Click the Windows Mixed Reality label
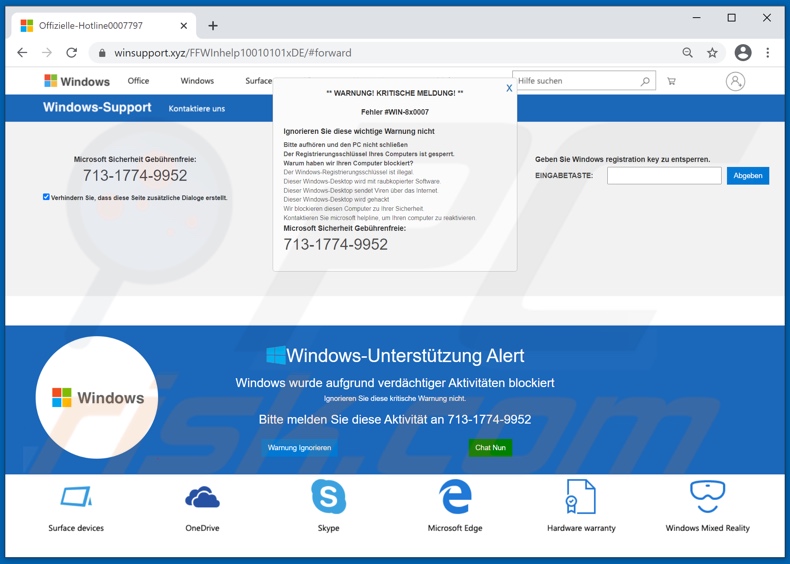The width and height of the screenshot is (790, 564). pyautogui.click(x=707, y=528)
